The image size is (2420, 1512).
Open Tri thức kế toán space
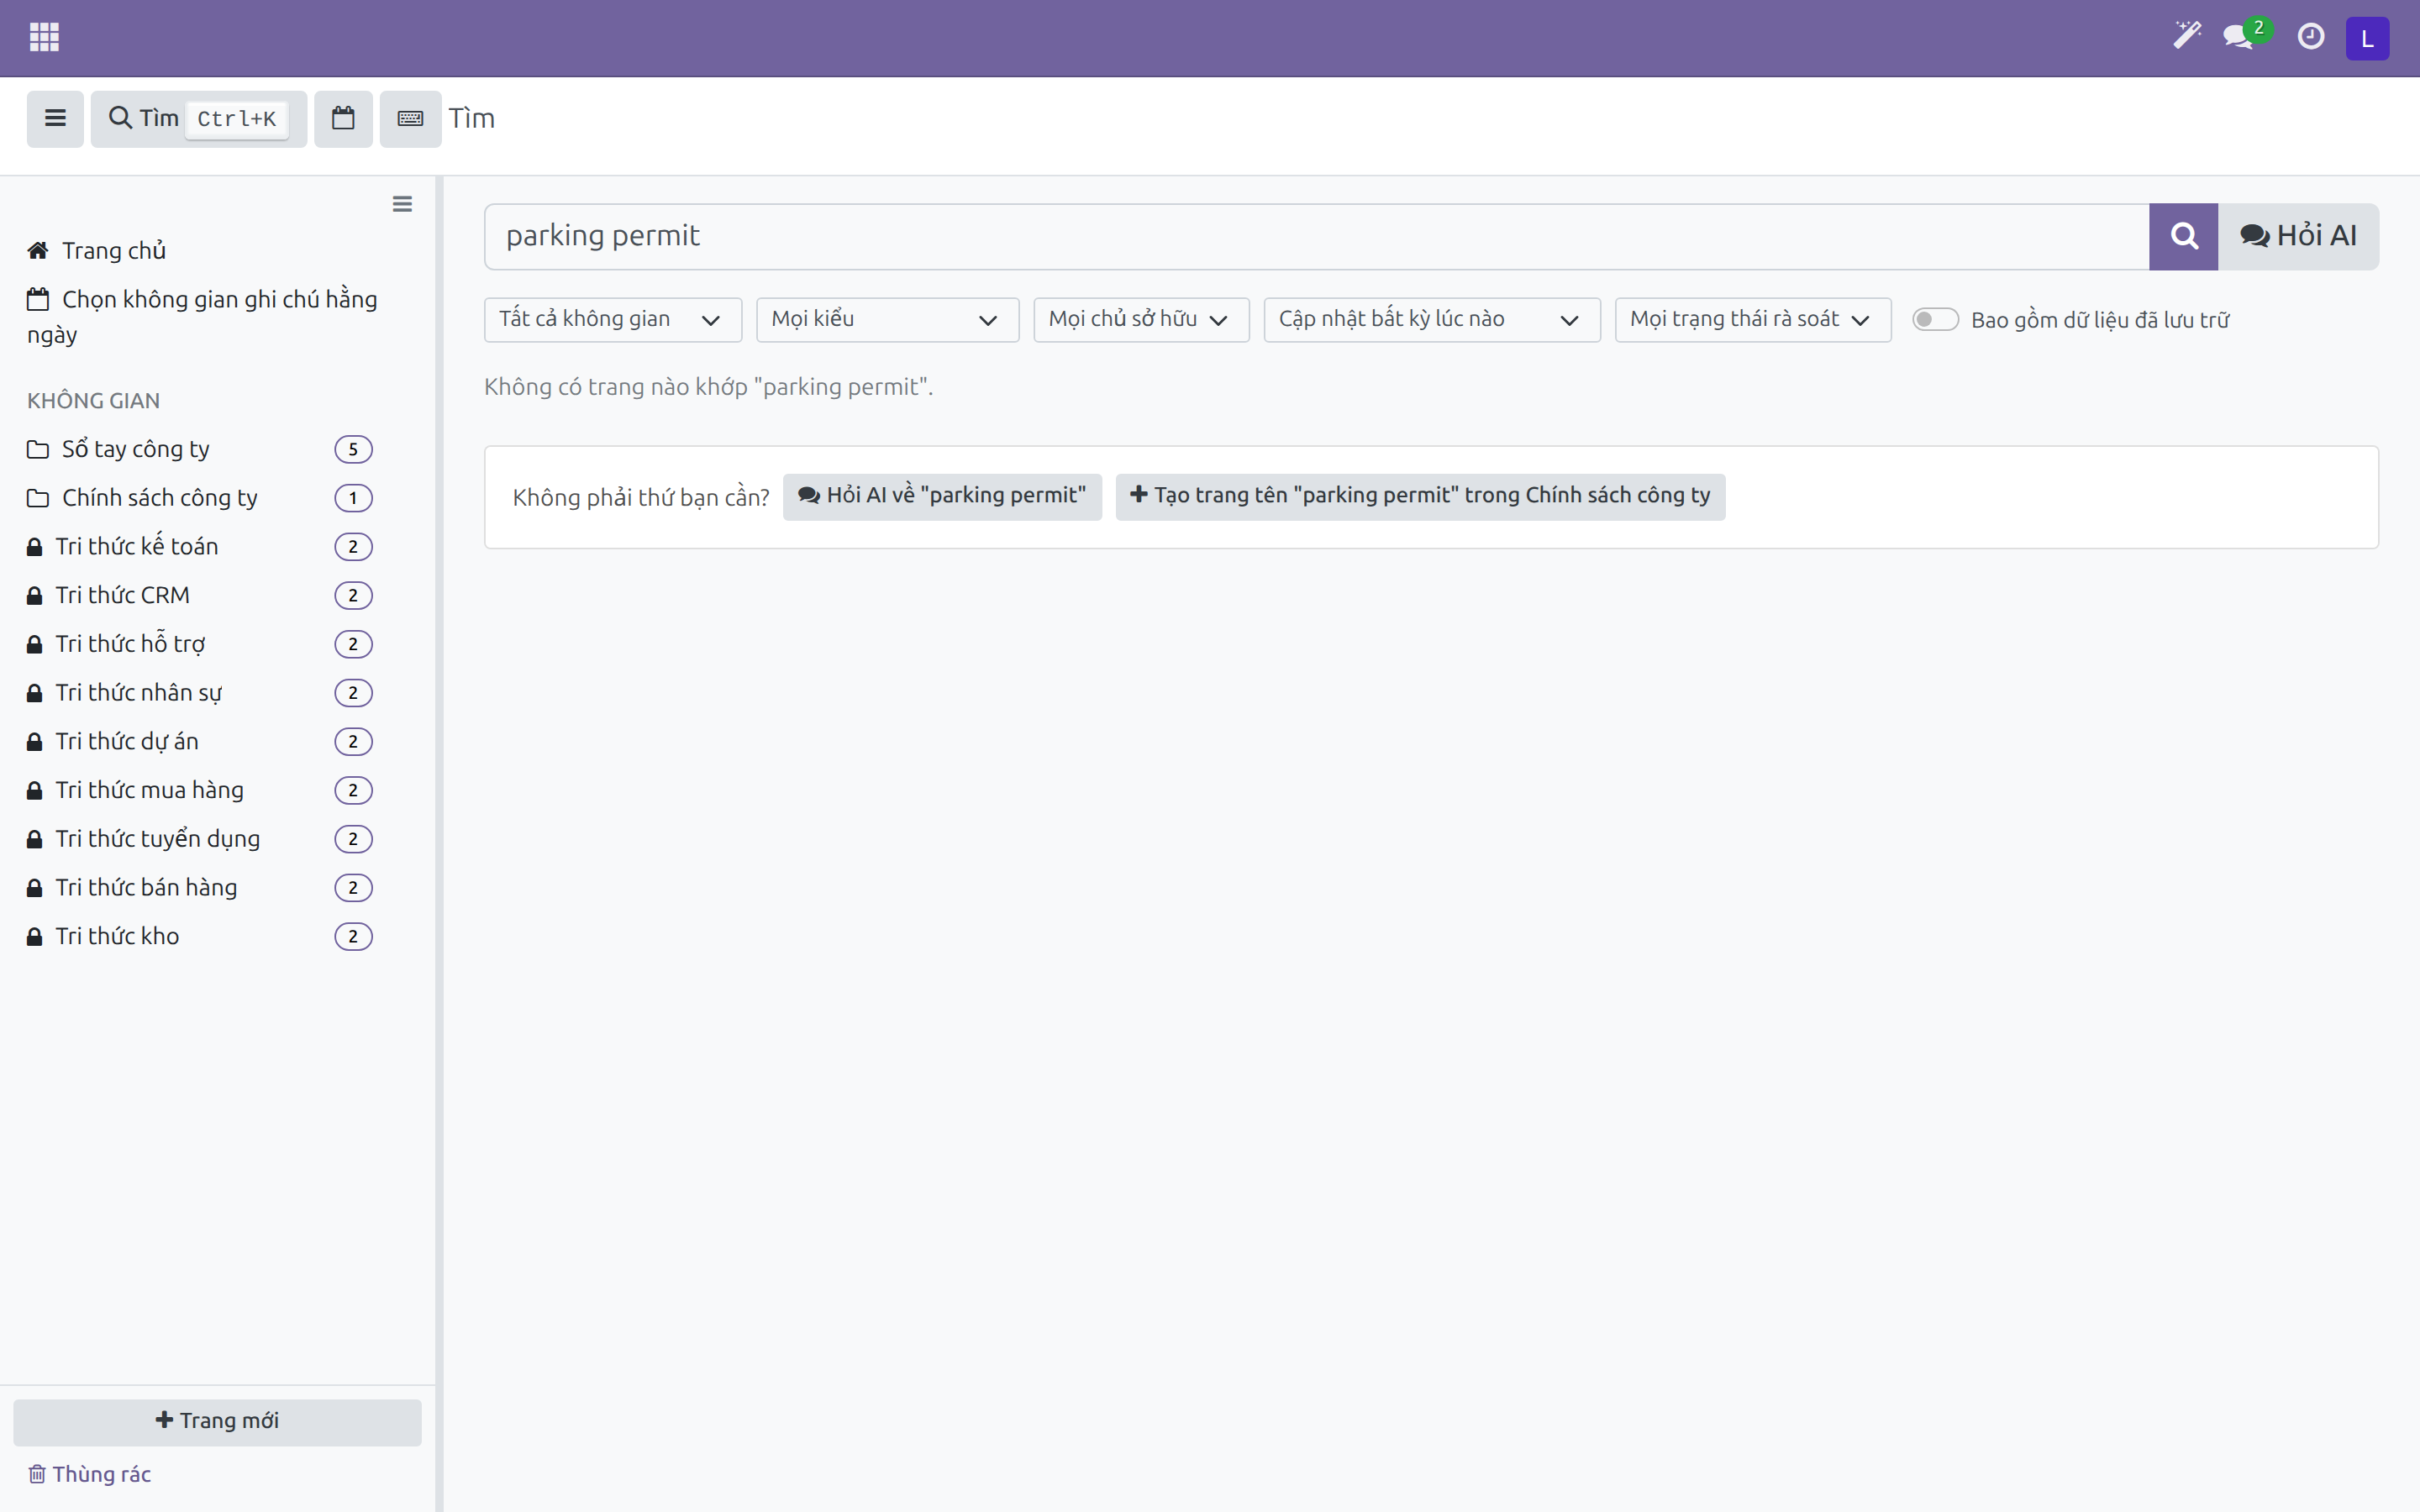click(137, 546)
